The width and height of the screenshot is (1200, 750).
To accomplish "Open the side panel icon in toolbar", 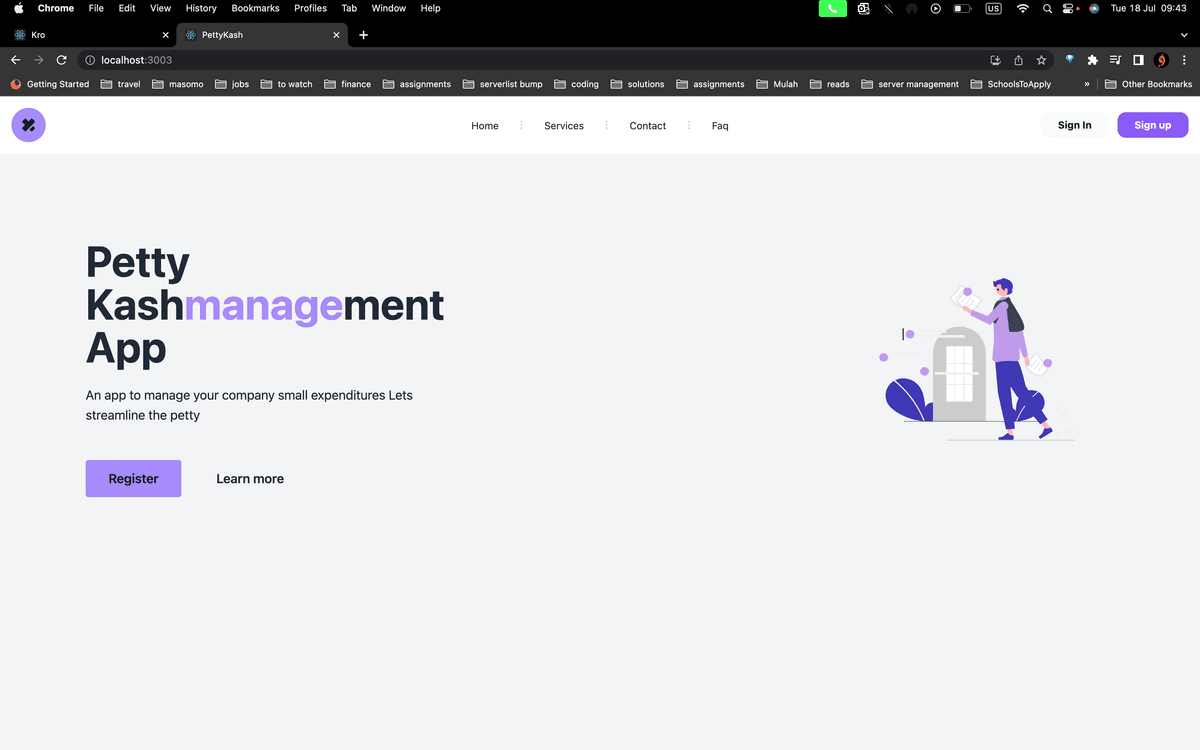I will coord(1138,60).
